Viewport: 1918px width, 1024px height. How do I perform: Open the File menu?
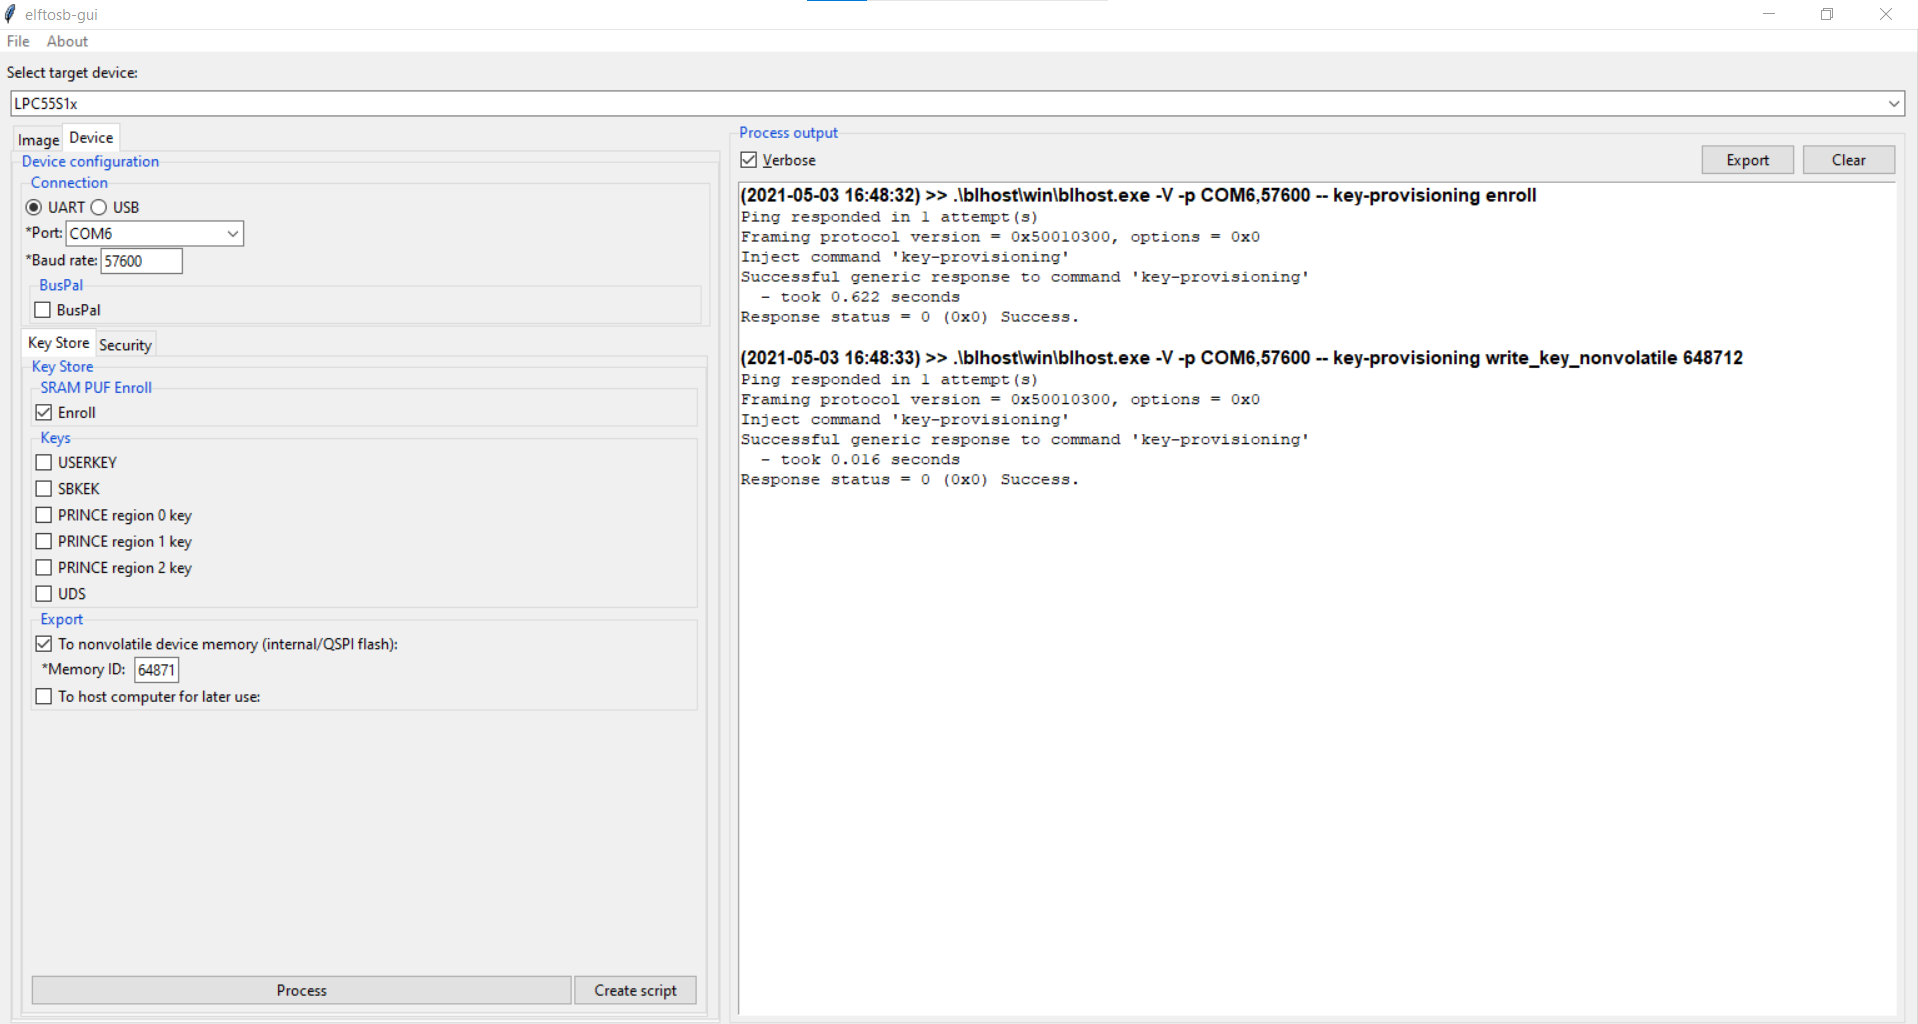click(18, 41)
